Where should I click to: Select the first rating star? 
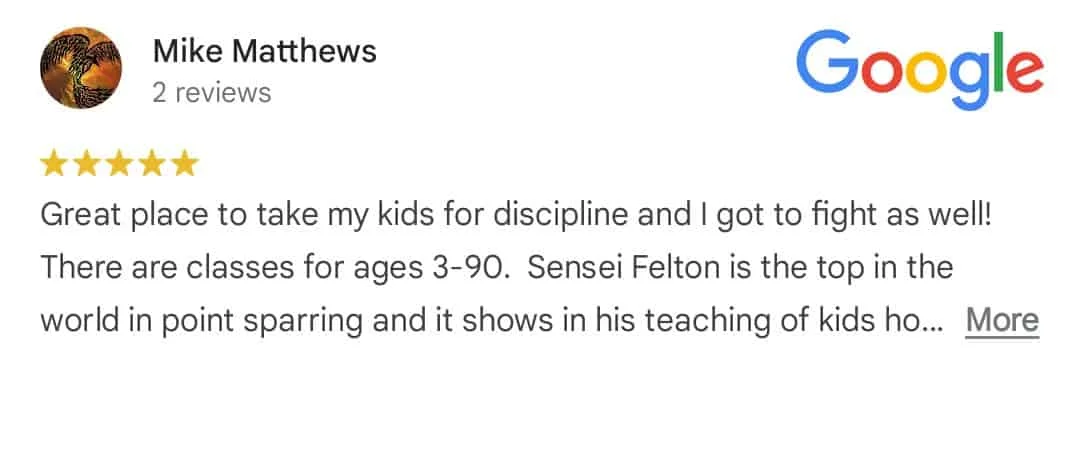(x=53, y=164)
